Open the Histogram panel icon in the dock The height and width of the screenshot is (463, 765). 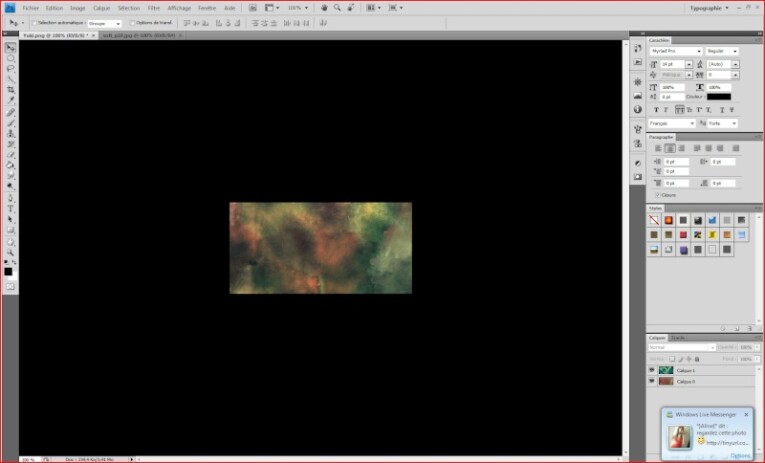click(x=638, y=96)
